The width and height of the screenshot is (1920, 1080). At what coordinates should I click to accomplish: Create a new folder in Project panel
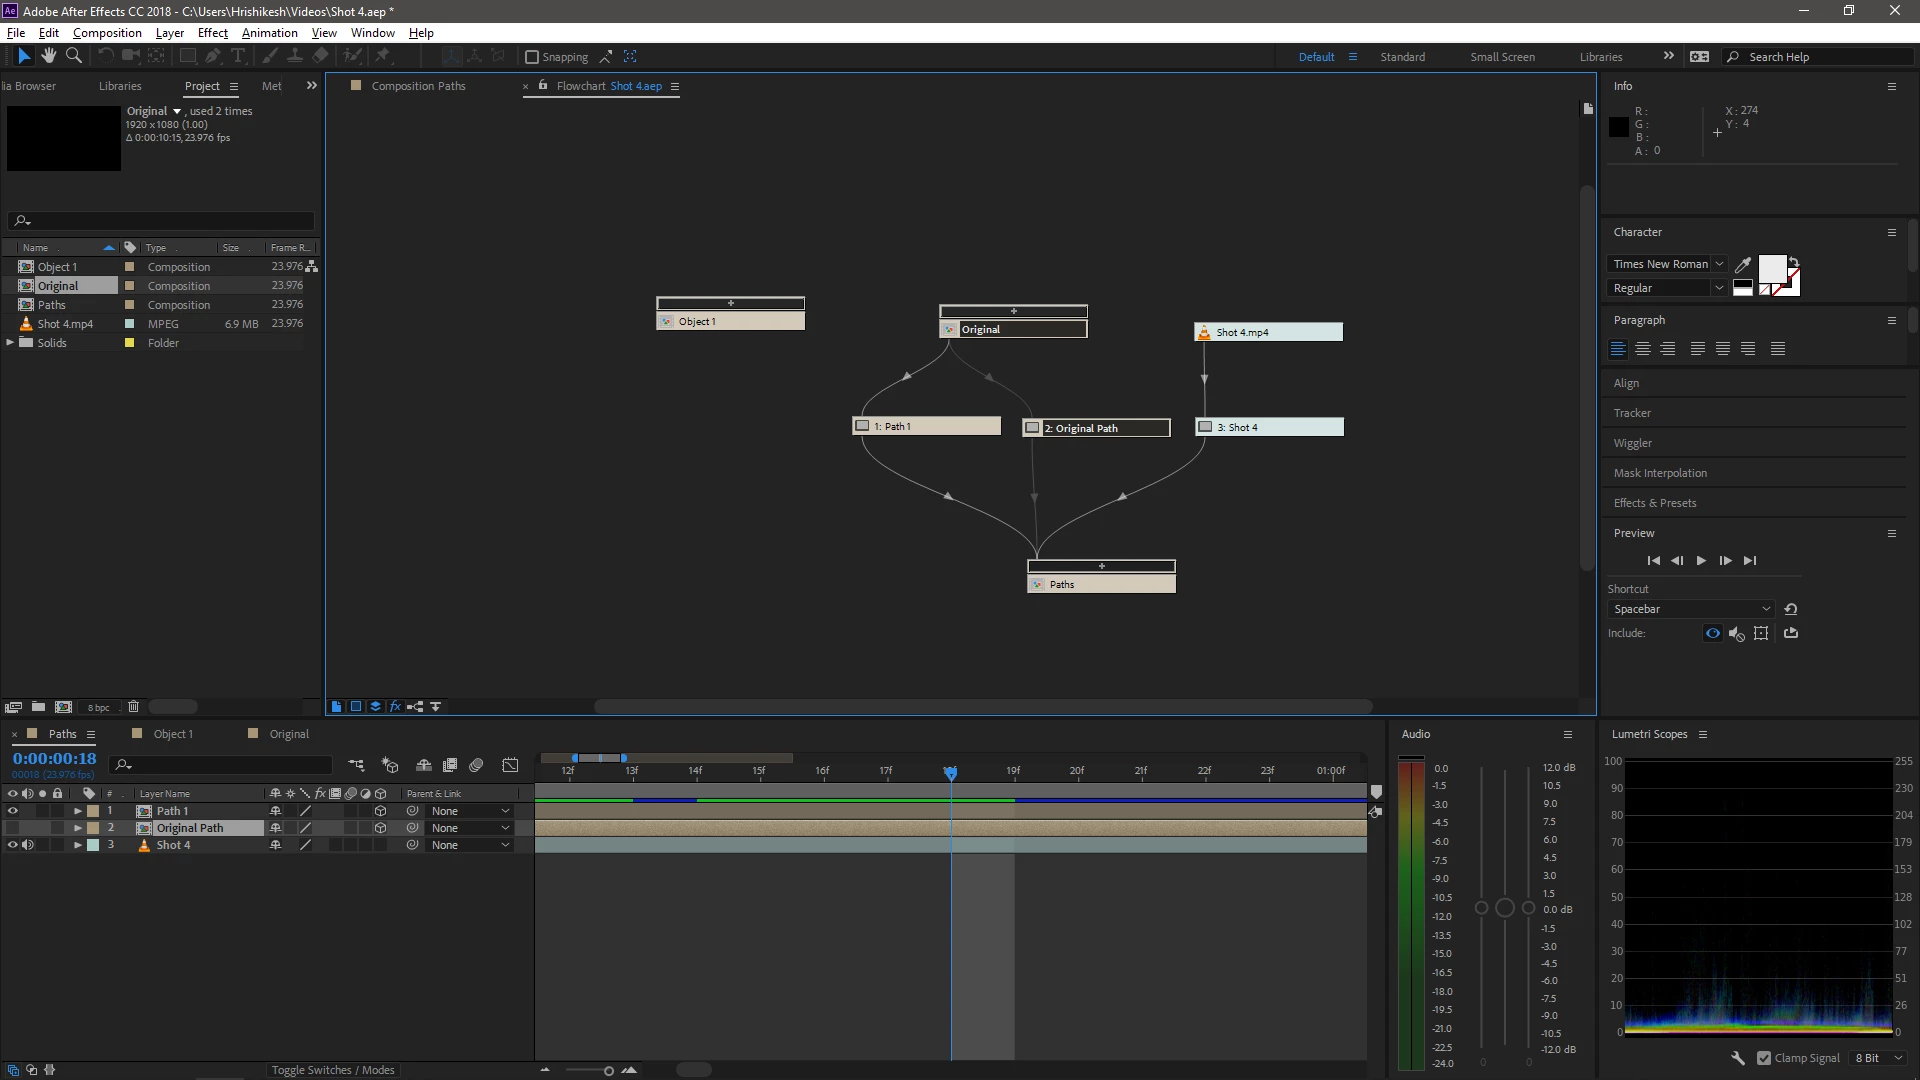coord(38,707)
